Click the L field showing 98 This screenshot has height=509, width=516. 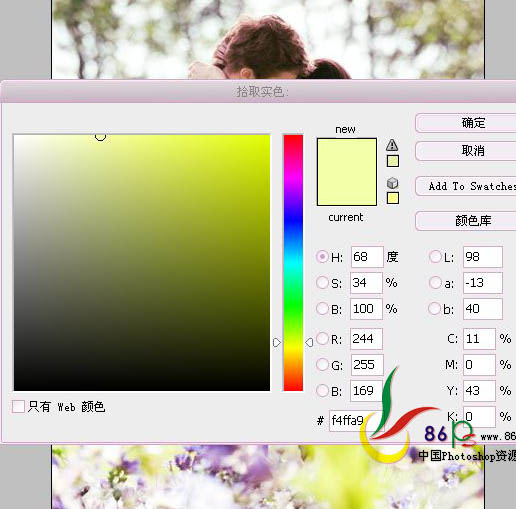click(483, 257)
